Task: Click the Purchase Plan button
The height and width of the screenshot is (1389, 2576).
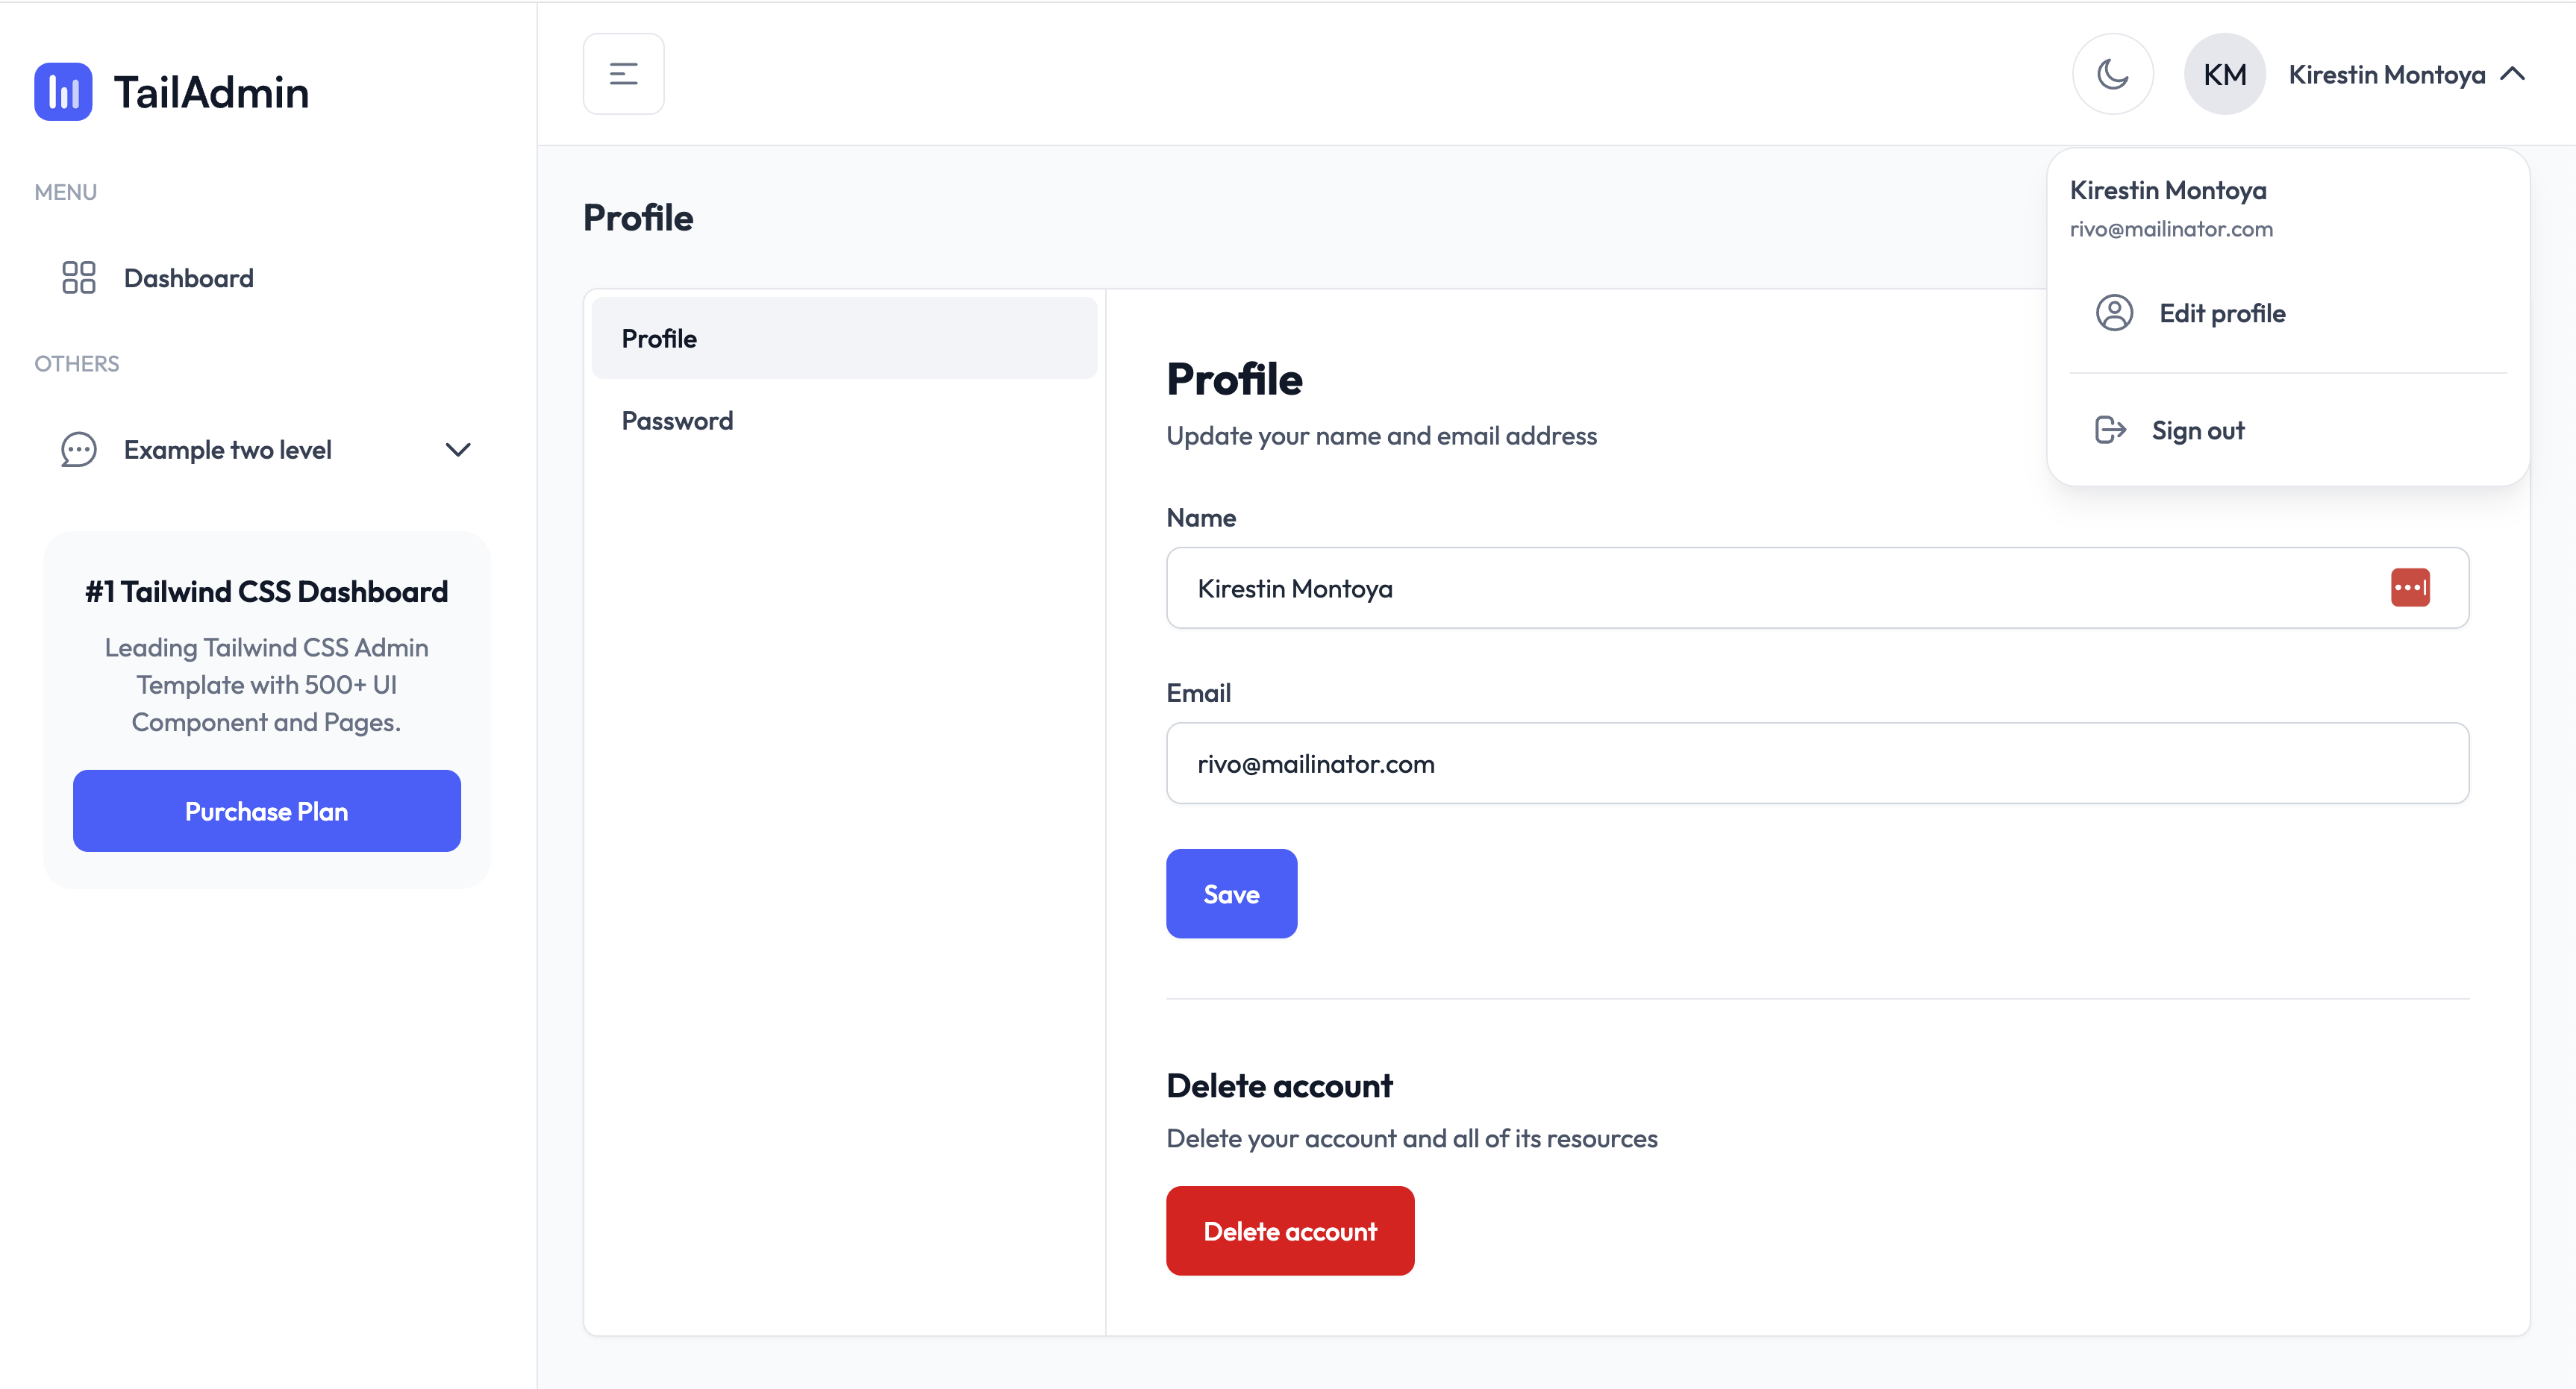Action: (x=266, y=811)
